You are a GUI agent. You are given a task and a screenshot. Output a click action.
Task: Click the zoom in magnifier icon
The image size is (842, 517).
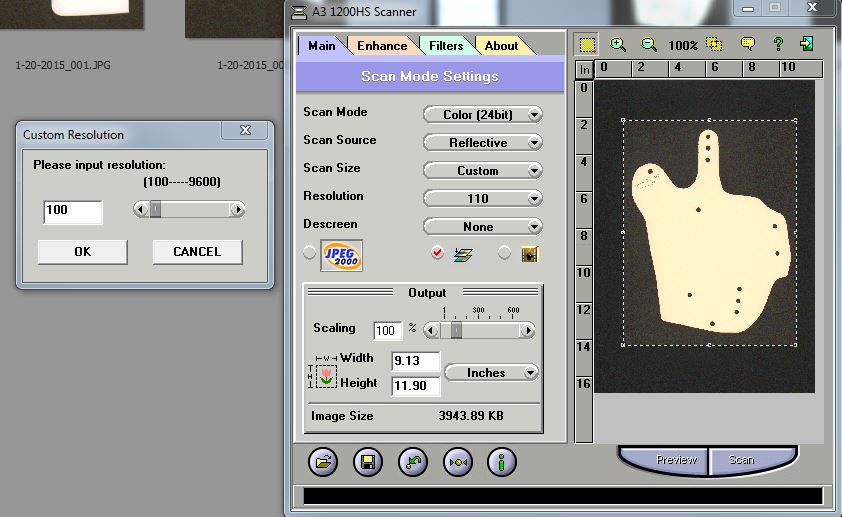(618, 45)
